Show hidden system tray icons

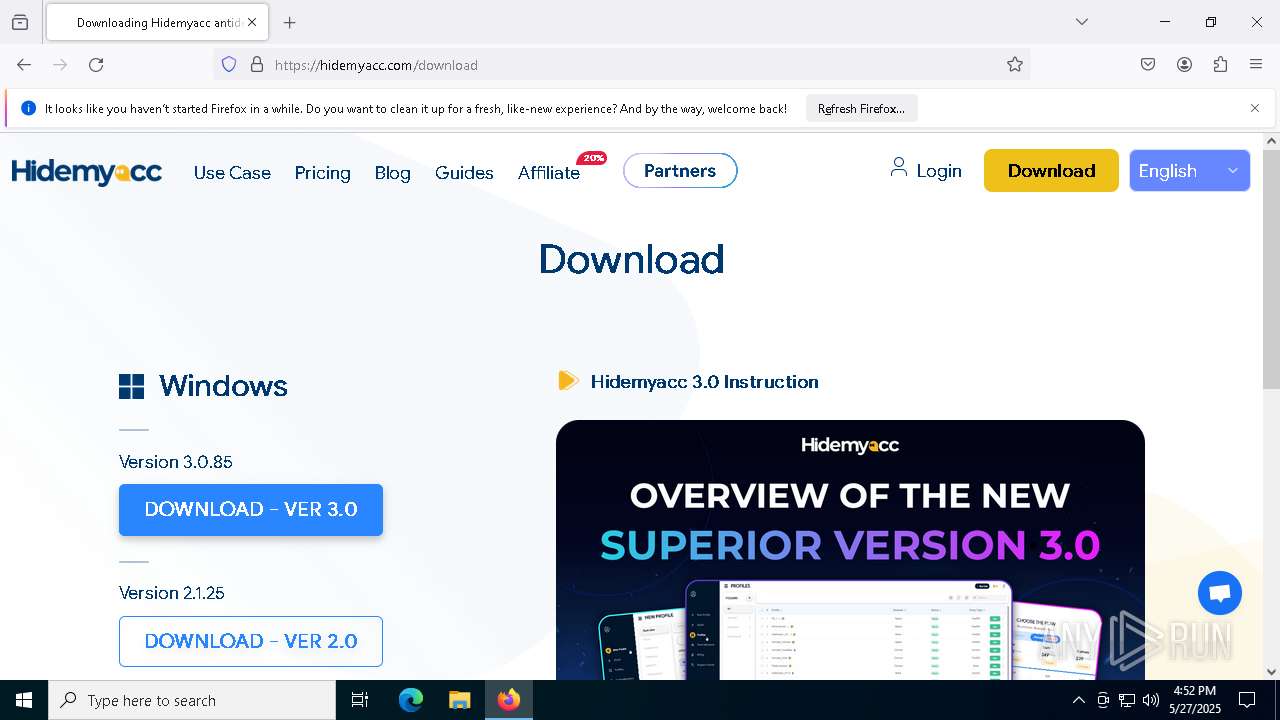[x=1078, y=700]
